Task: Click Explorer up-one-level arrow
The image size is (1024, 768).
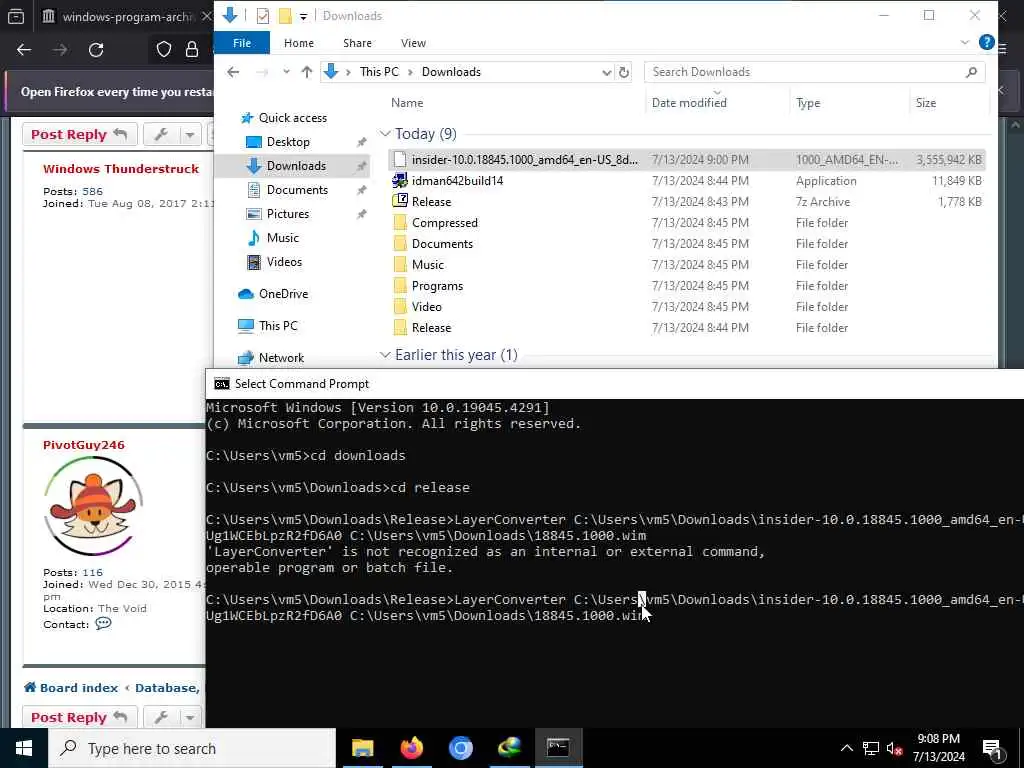Action: click(x=306, y=72)
